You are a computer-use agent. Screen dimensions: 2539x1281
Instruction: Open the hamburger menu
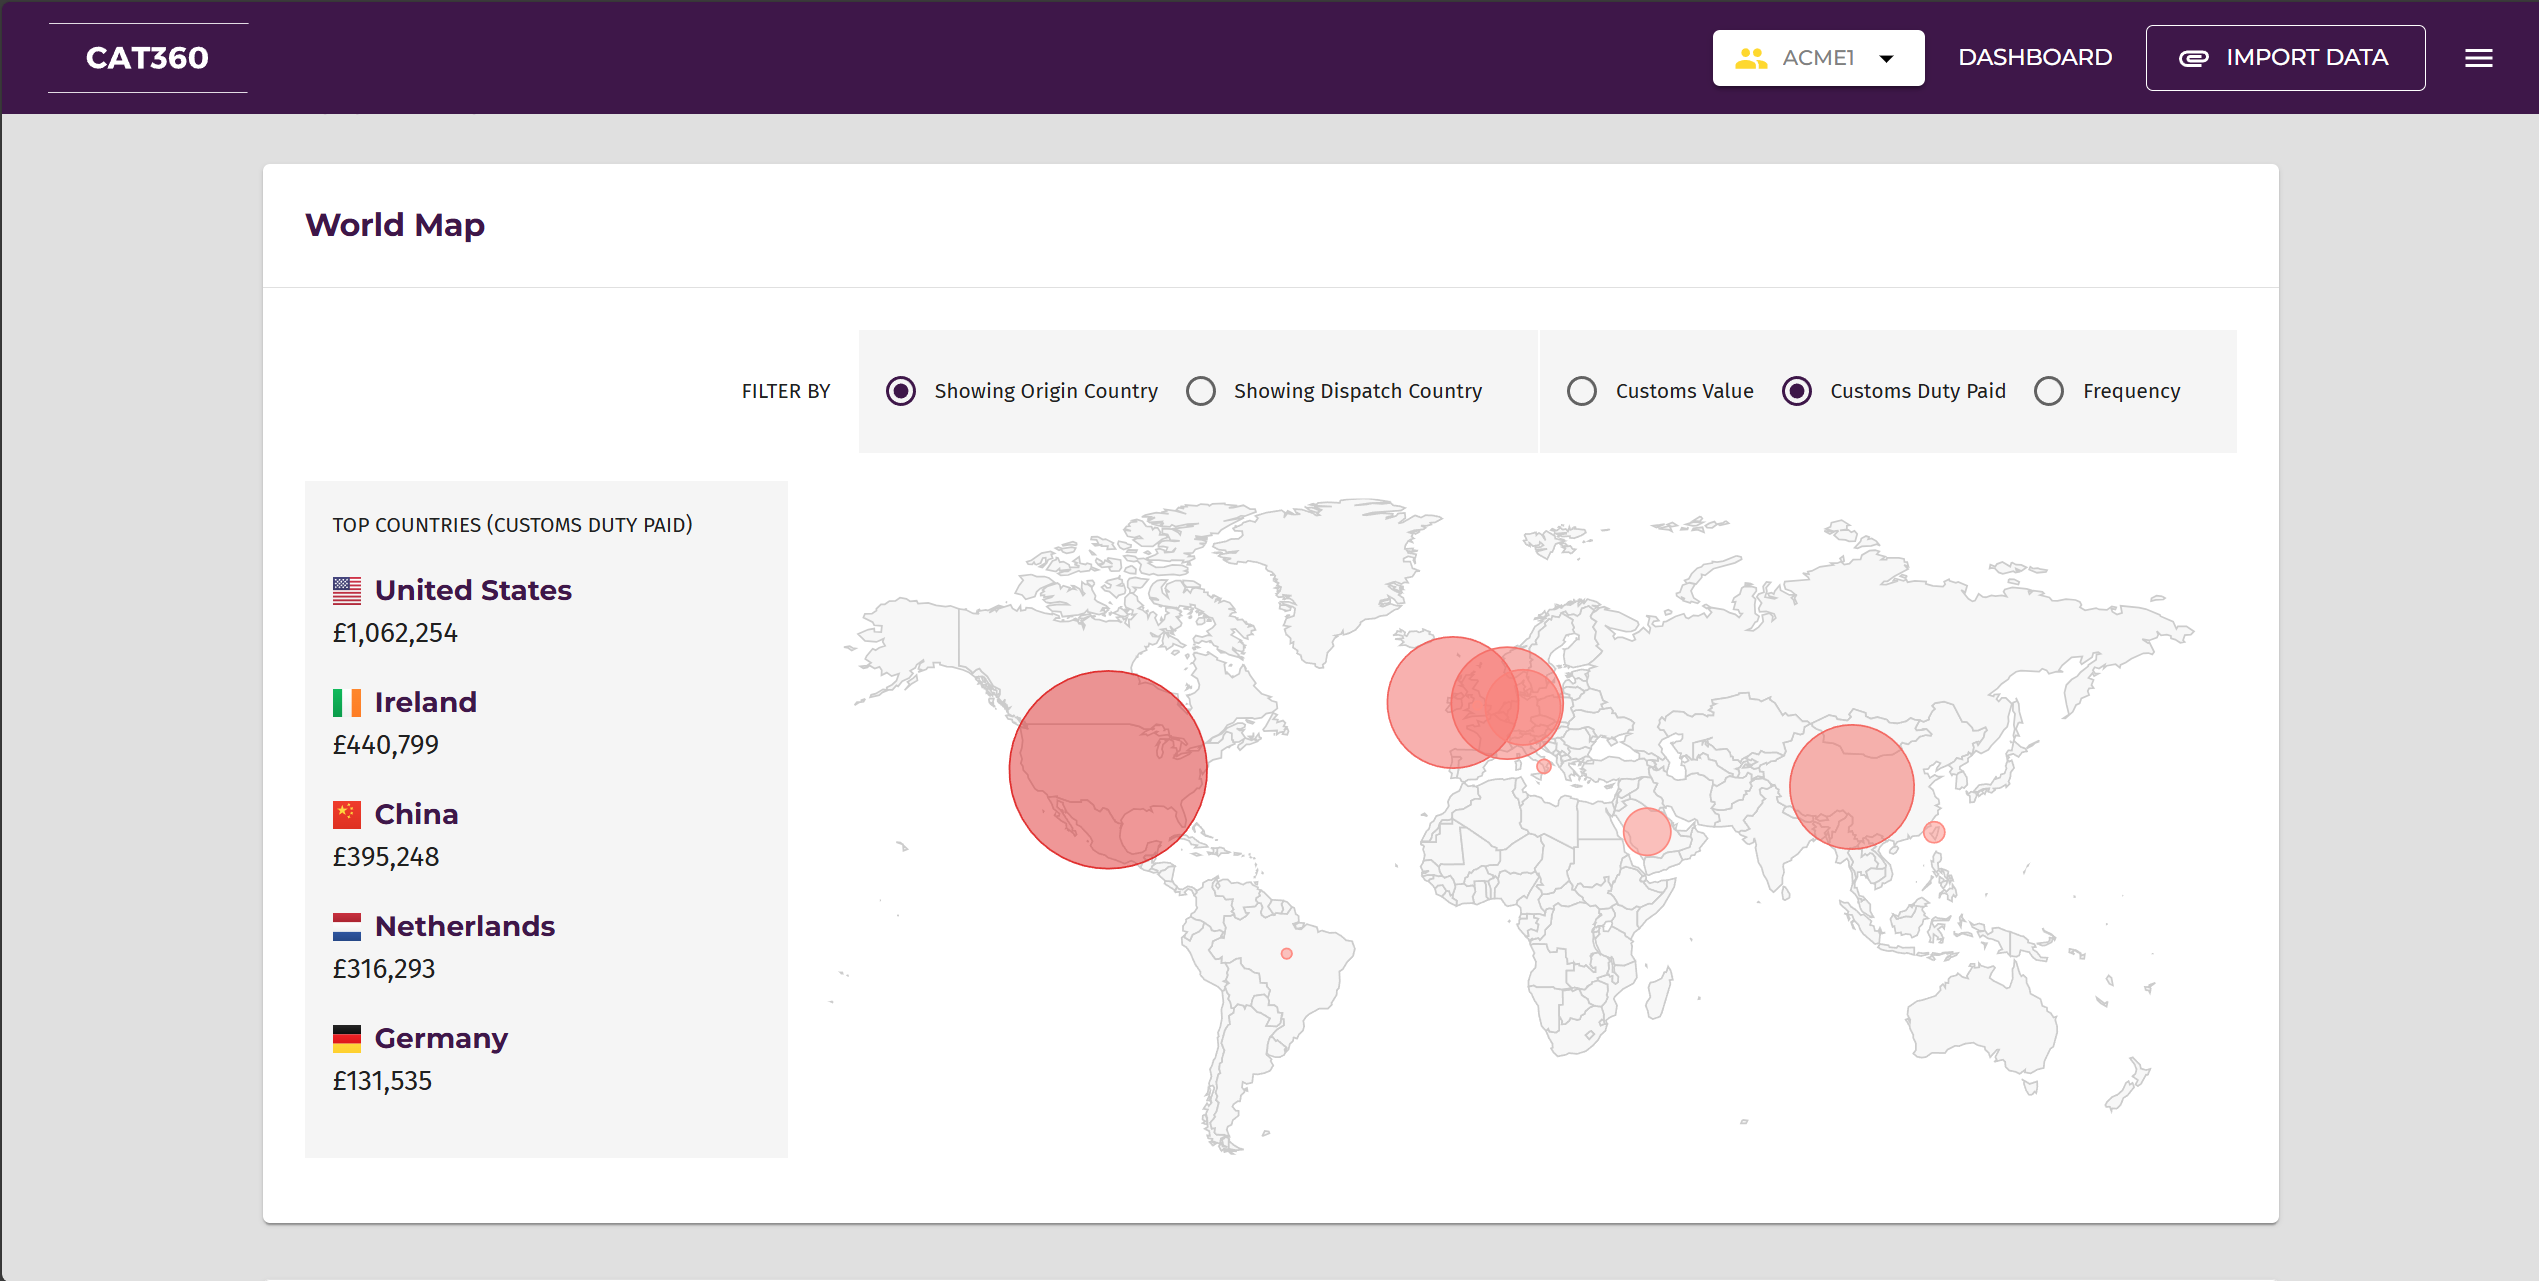pos(2479,57)
